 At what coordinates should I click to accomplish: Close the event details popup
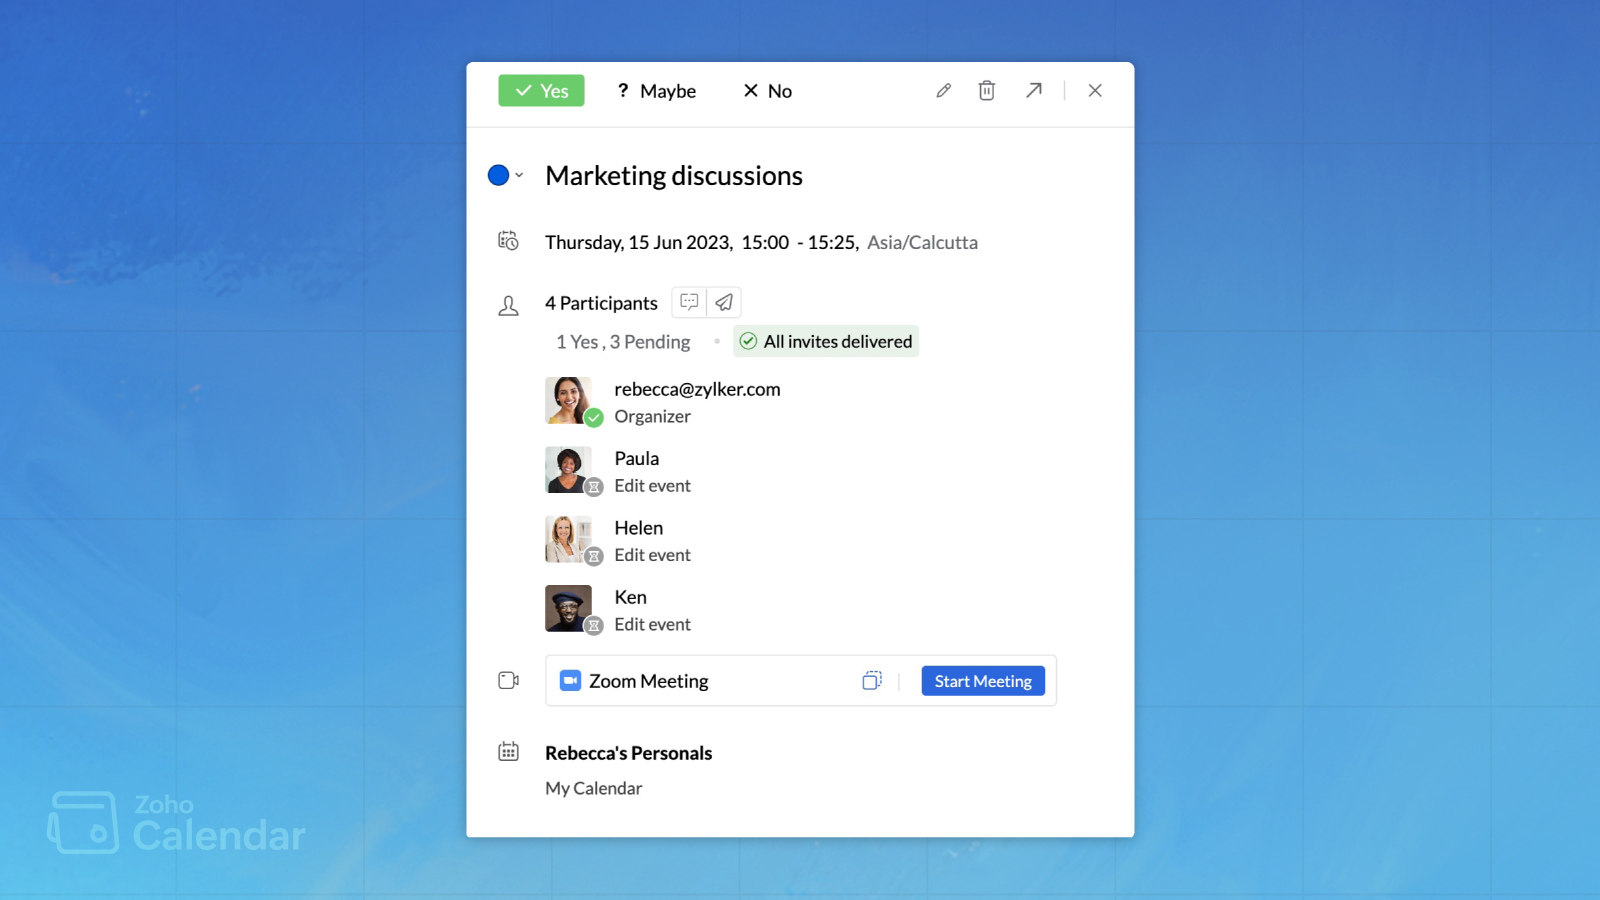pyautogui.click(x=1095, y=91)
